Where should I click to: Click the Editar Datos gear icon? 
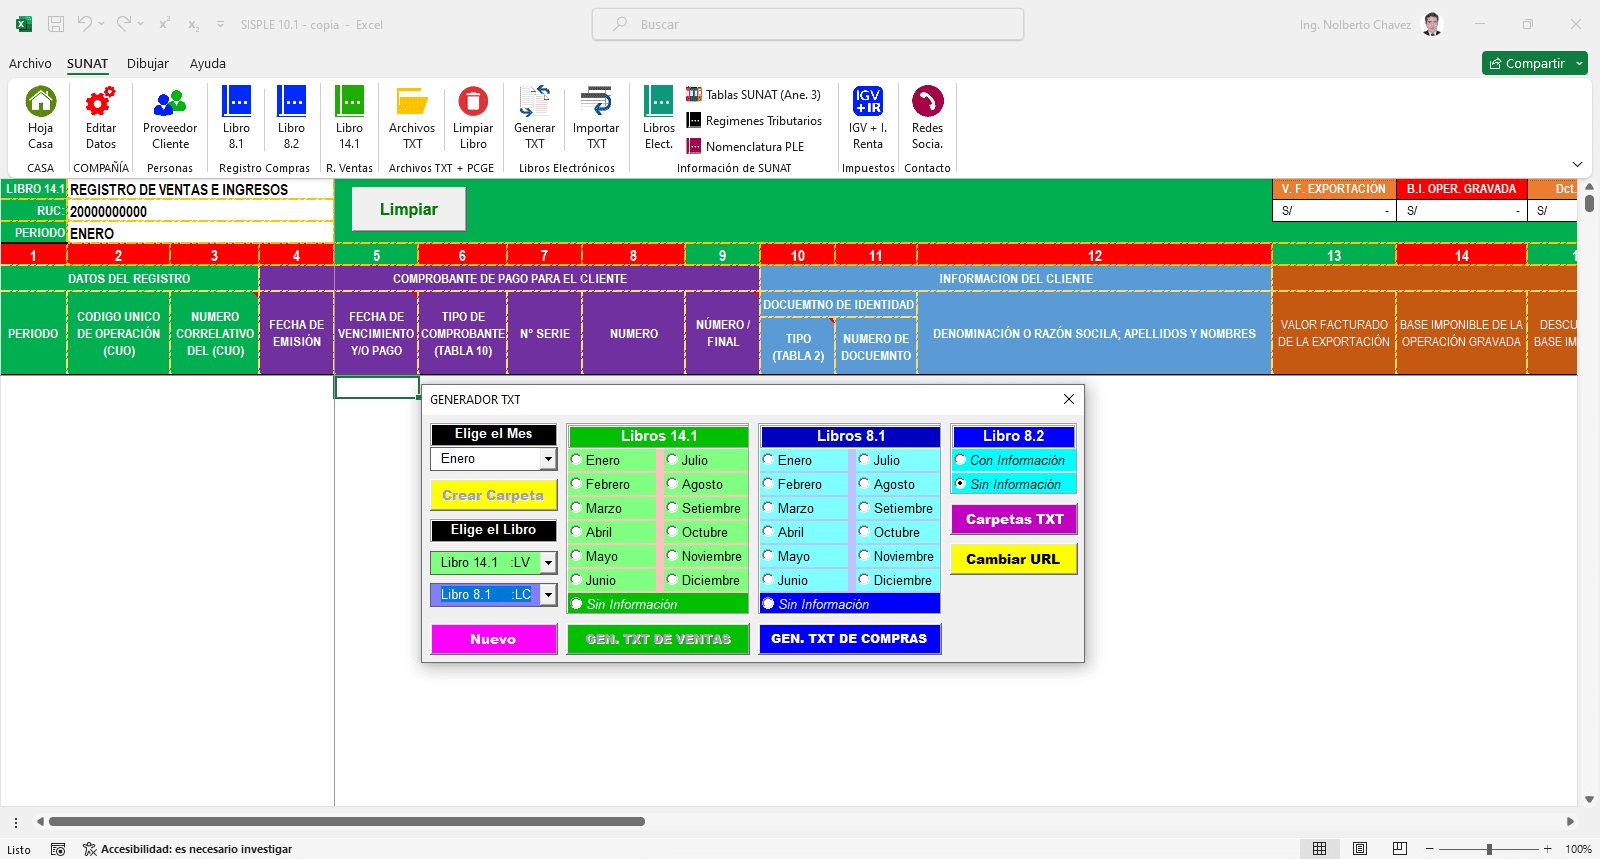[101, 102]
